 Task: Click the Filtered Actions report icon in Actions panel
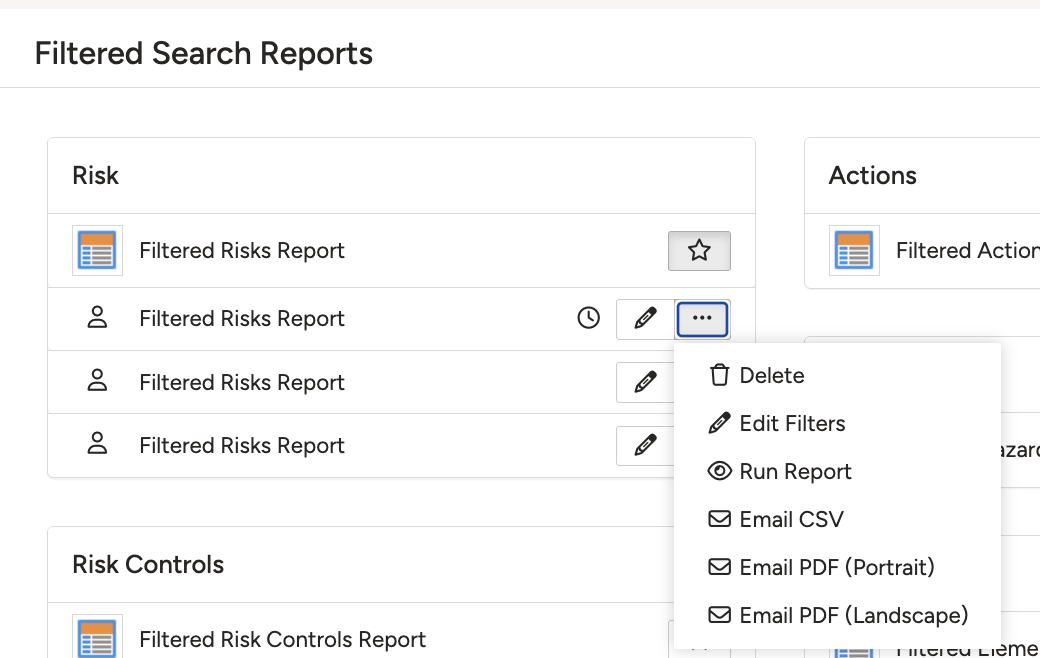[854, 251]
